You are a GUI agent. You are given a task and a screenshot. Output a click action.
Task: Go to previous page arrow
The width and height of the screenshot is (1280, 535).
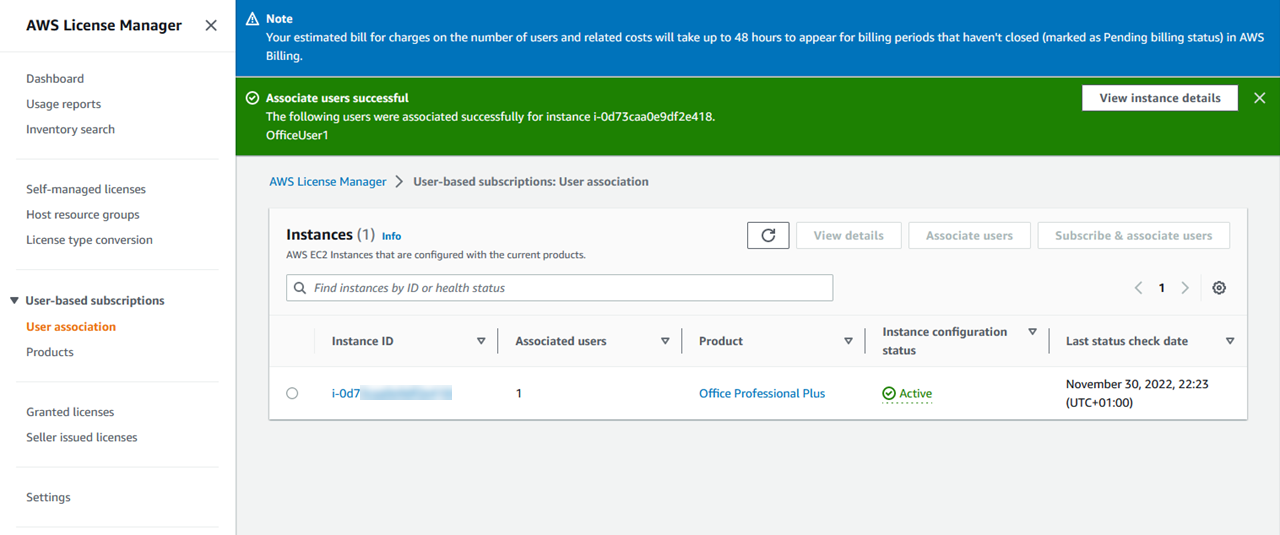tap(1138, 288)
